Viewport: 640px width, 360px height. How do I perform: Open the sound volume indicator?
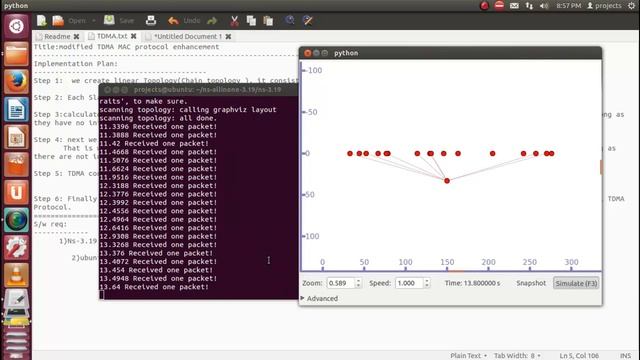[x=544, y=6]
